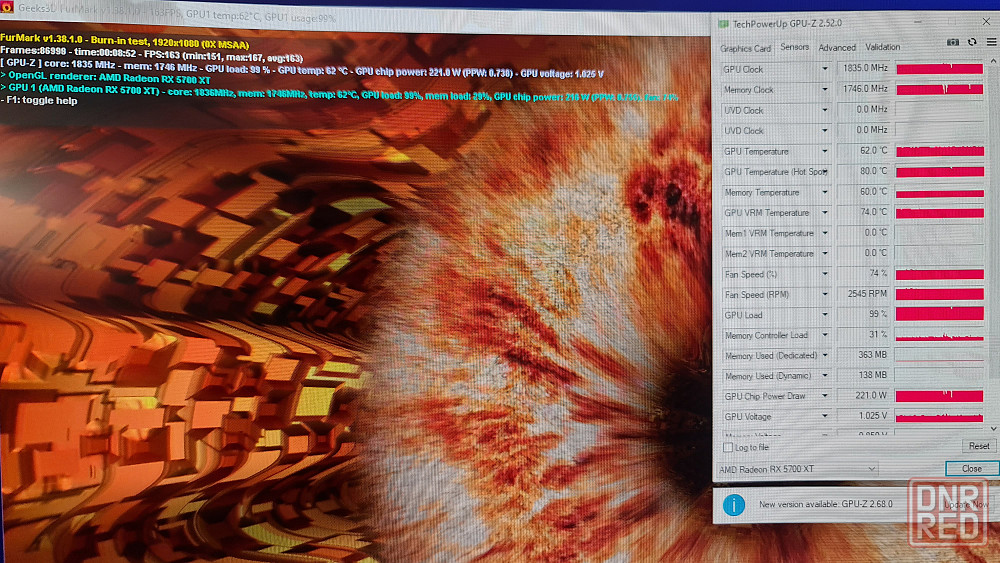Open the Validation tab

point(882,48)
